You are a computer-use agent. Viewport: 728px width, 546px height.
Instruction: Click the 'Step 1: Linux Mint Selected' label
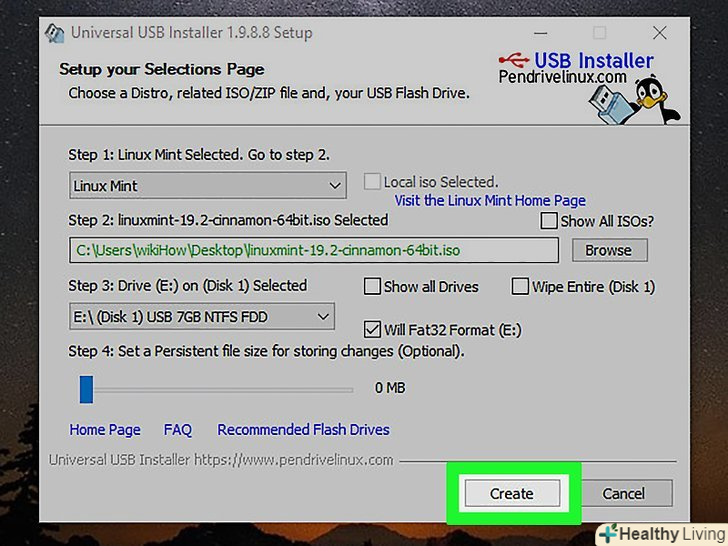click(x=199, y=155)
